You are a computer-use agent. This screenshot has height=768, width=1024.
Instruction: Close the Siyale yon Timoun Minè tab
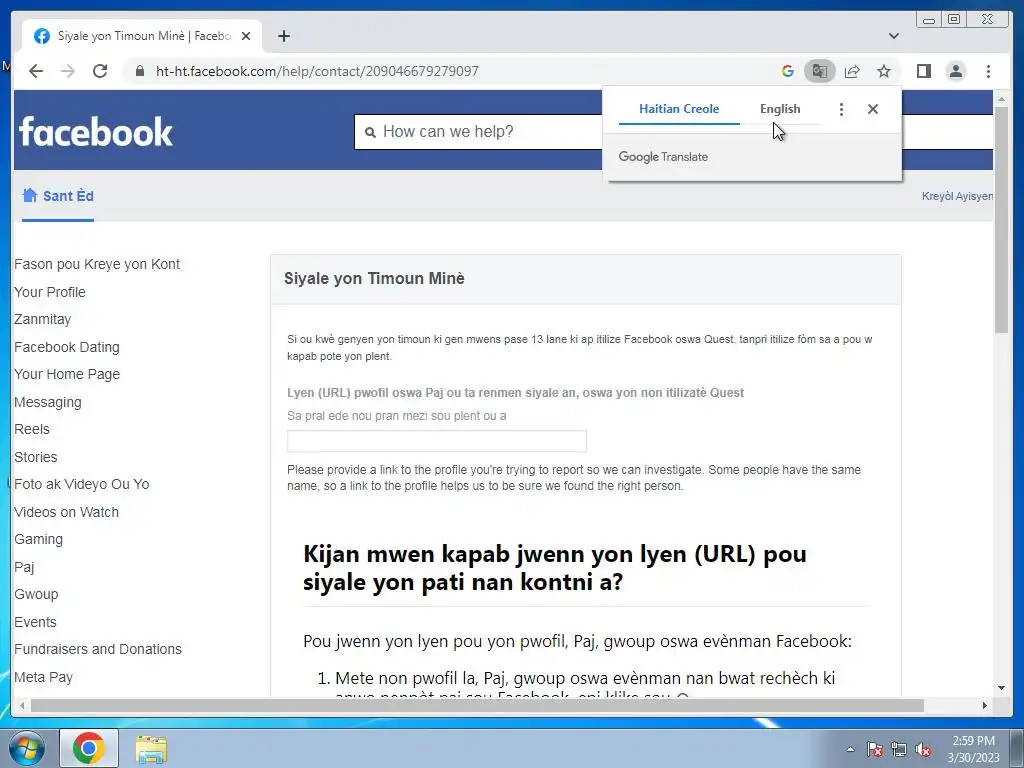[x=246, y=36]
